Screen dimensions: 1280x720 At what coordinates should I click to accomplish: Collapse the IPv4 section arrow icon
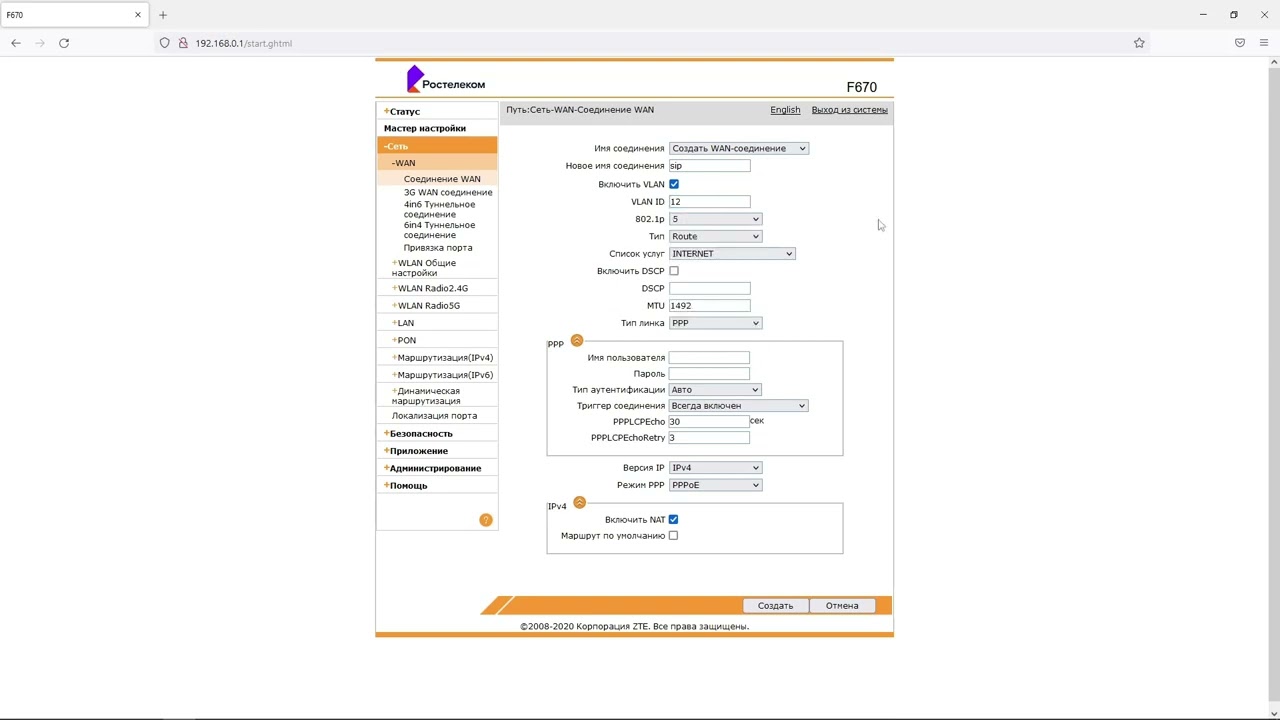(x=579, y=503)
